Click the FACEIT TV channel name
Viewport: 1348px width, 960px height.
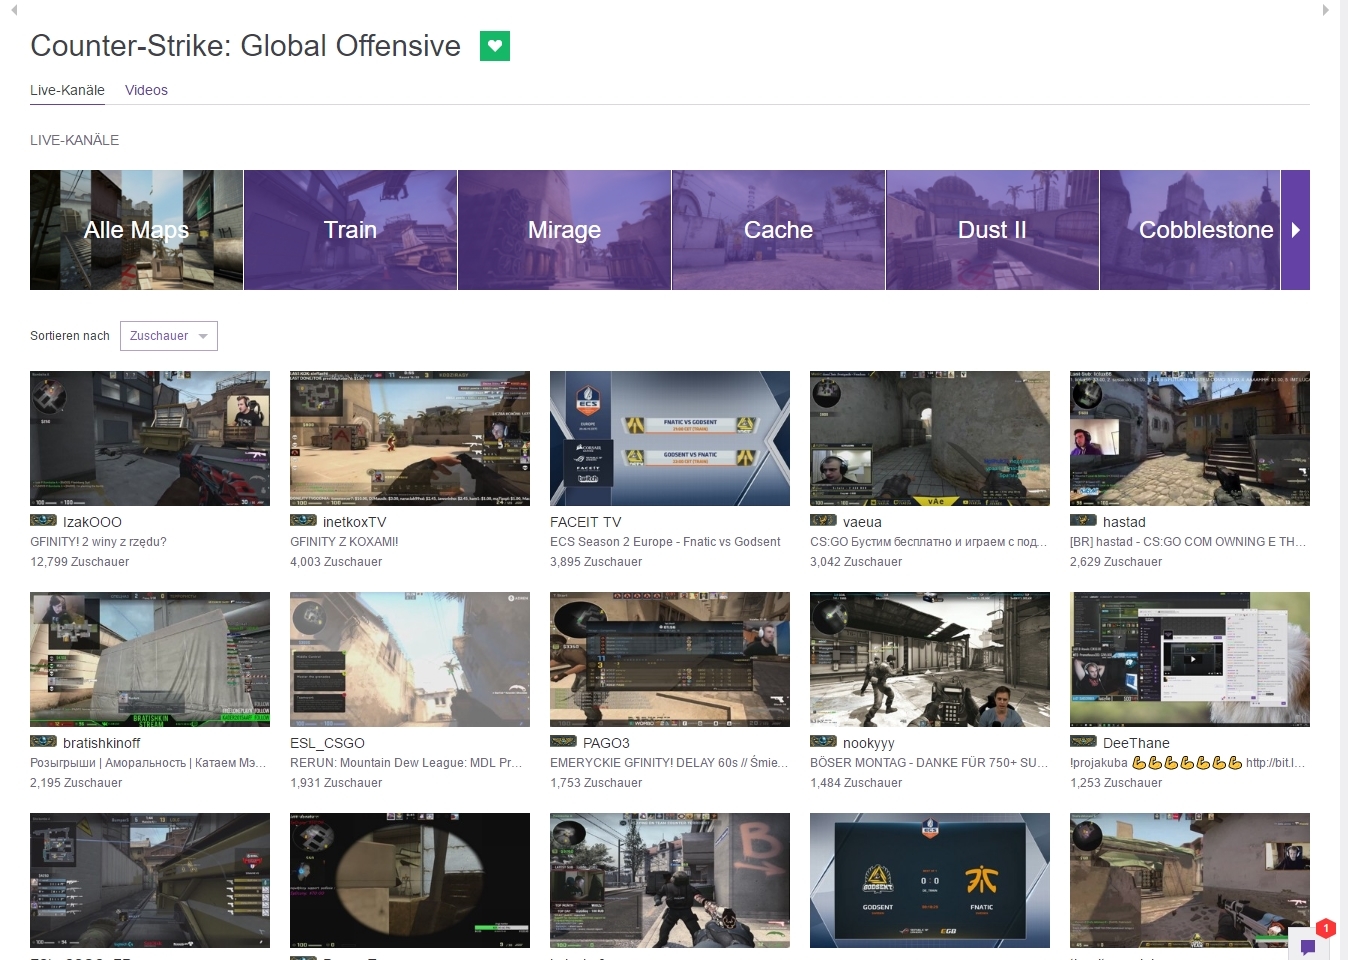[585, 522]
